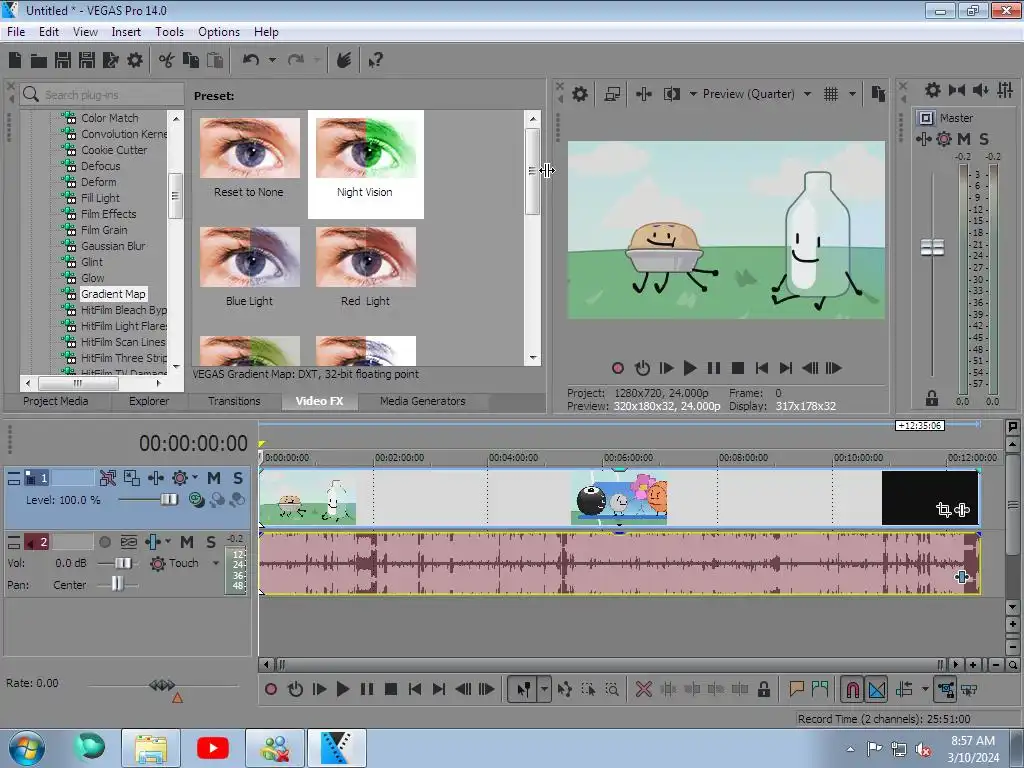Open project Properties gear in main toolbar
Screen dimensions: 1024x768
click(x=135, y=60)
